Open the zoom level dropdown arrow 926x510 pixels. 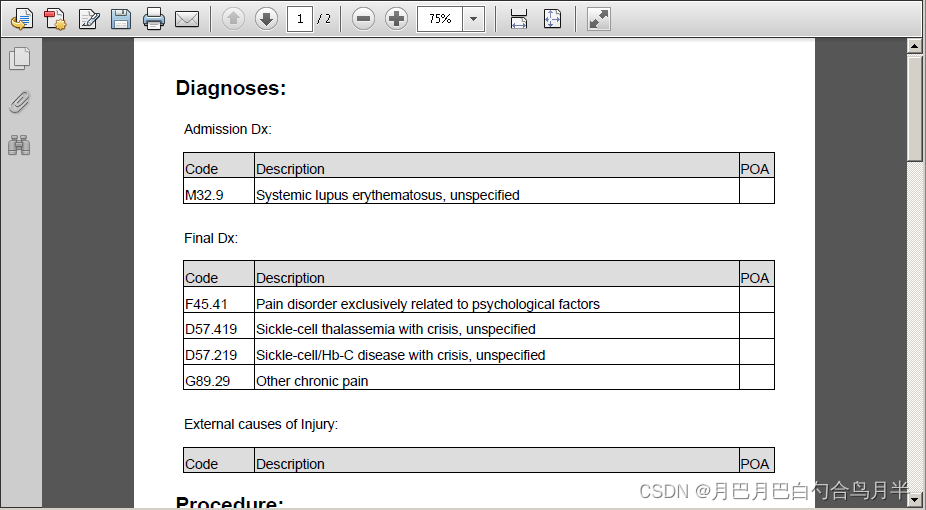coord(473,19)
